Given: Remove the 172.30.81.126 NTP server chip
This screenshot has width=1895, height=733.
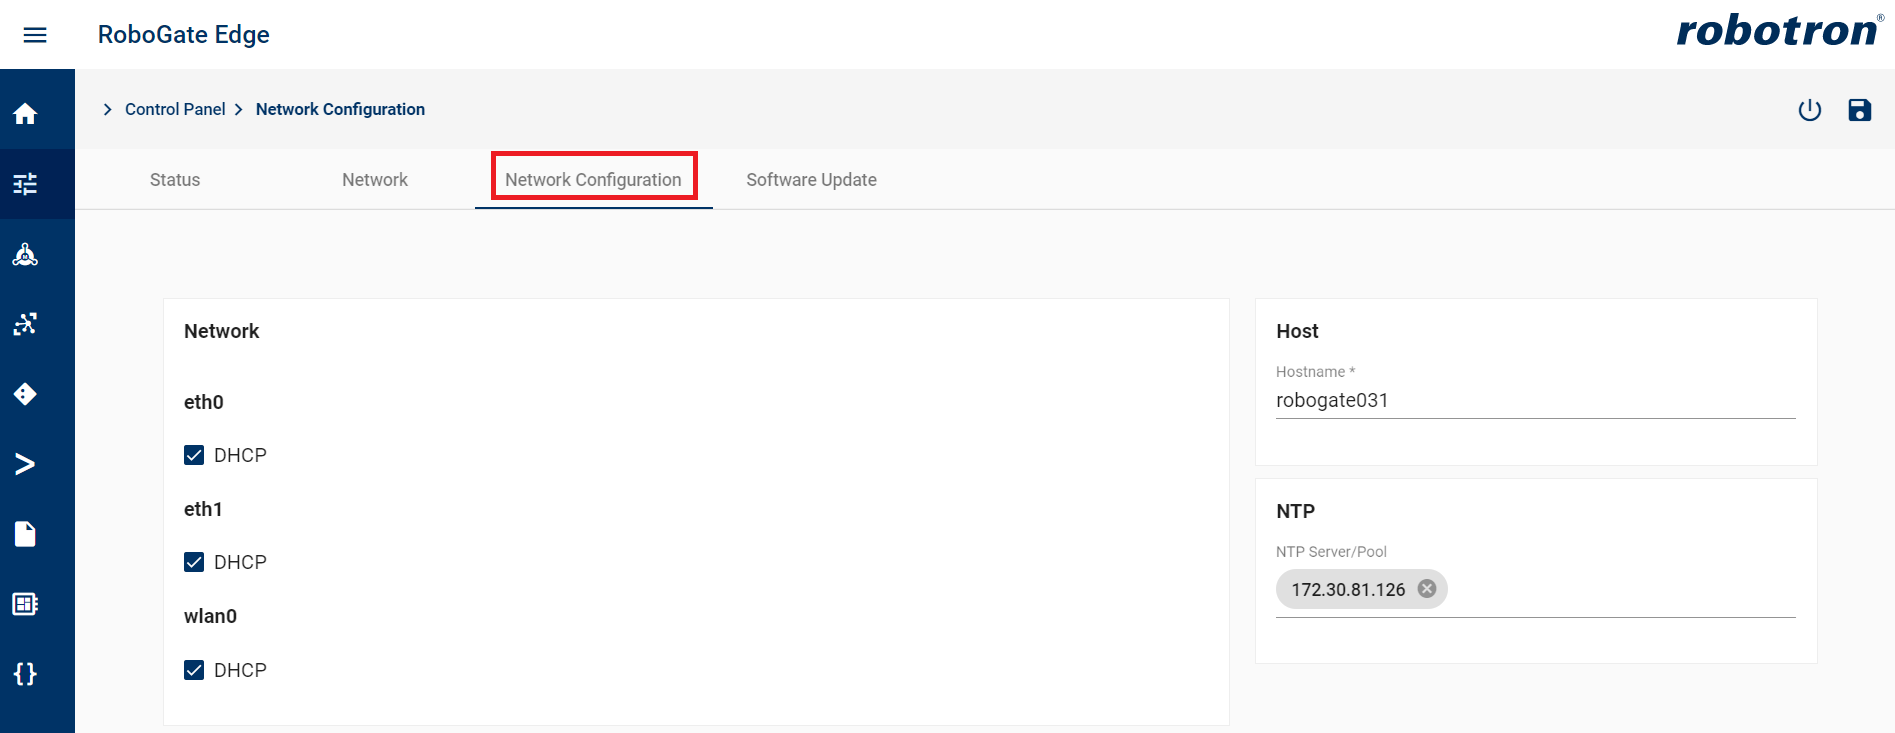Looking at the screenshot, I should click(1427, 589).
